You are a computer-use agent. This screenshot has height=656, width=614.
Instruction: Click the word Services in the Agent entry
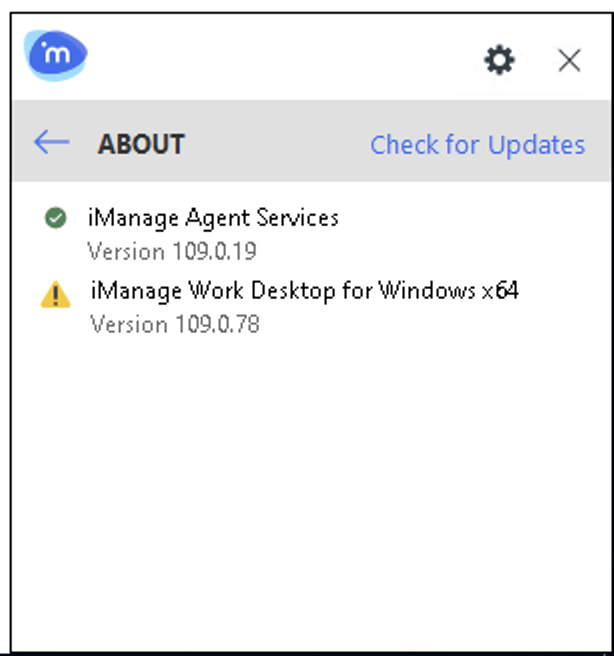pyautogui.click(x=297, y=218)
